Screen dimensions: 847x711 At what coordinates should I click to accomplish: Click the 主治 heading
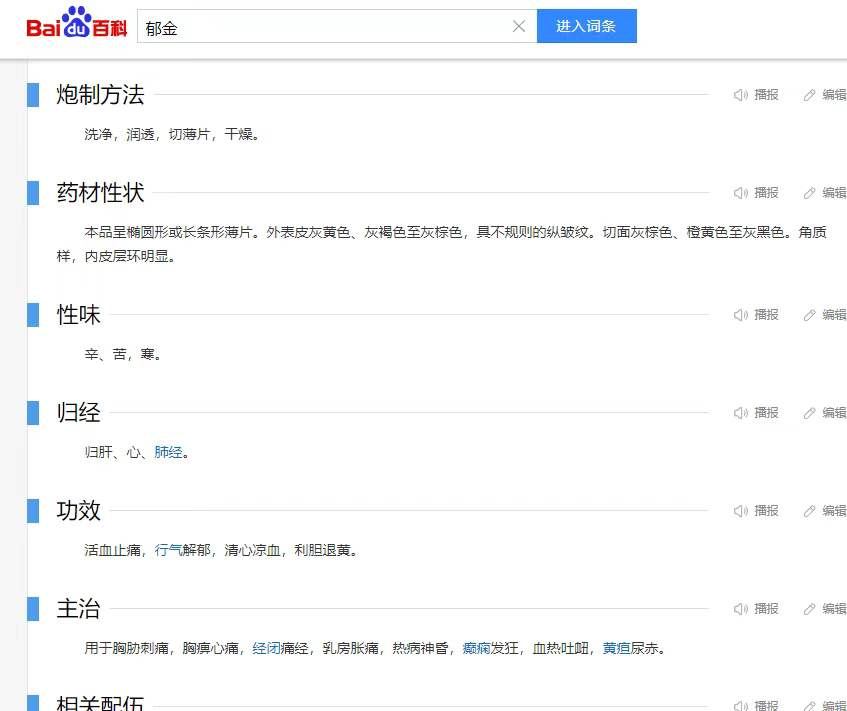click(x=78, y=609)
